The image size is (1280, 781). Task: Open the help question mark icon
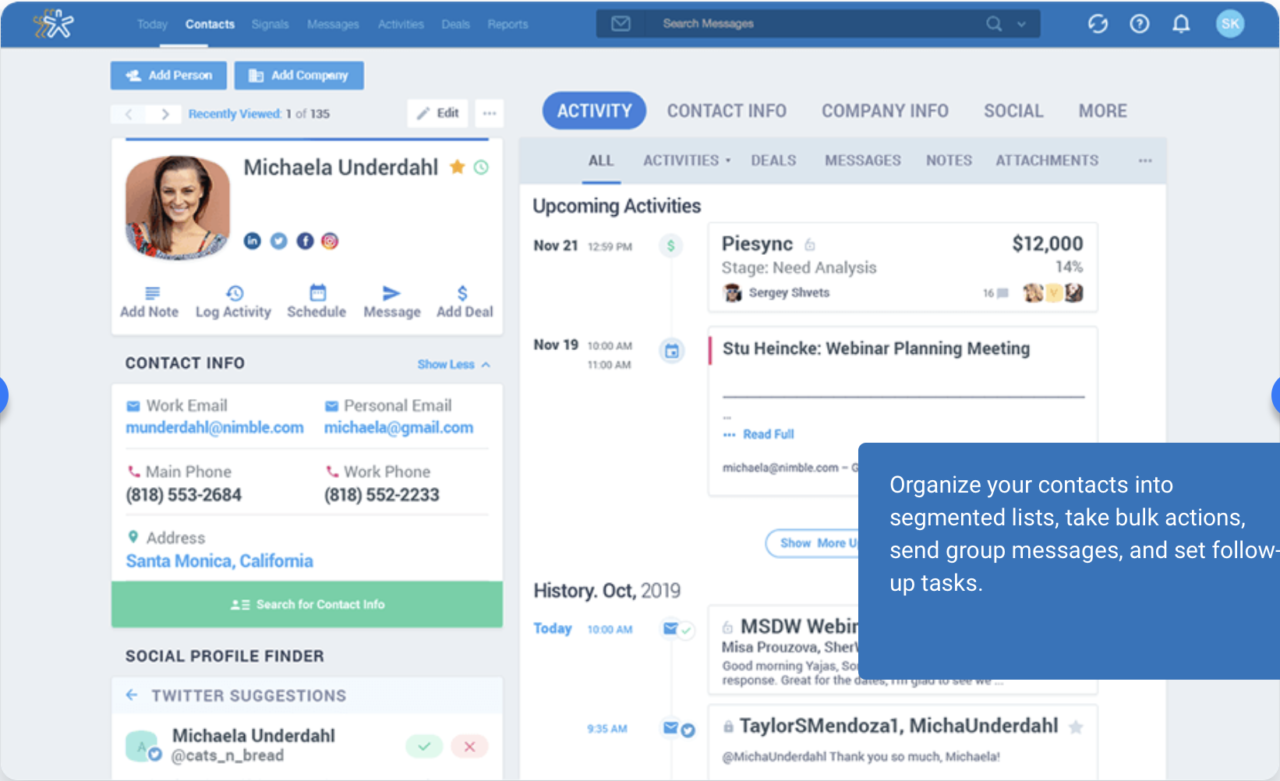click(1139, 24)
